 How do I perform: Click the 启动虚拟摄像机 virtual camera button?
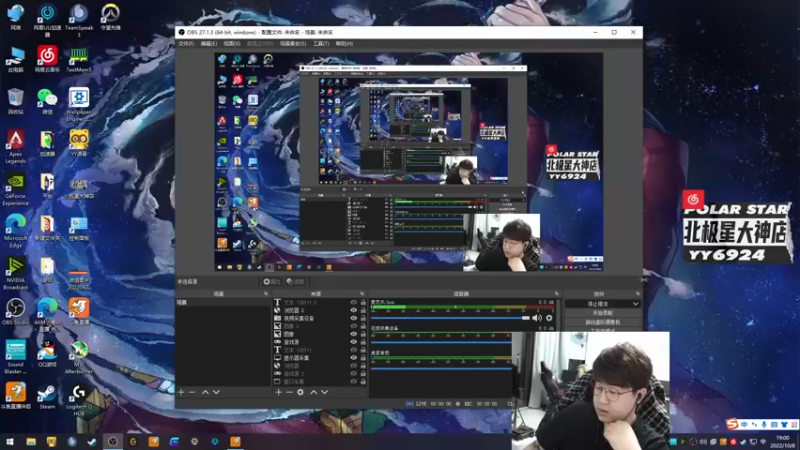[603, 322]
